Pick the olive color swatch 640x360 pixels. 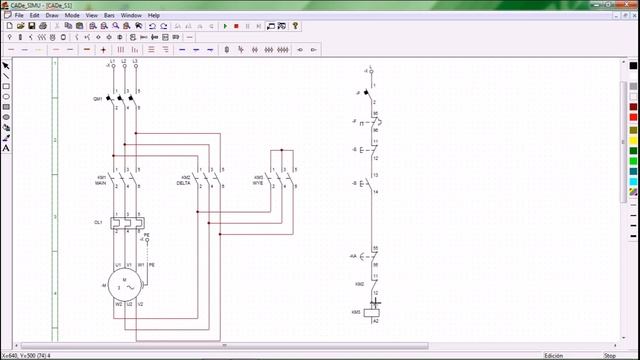[633, 130]
